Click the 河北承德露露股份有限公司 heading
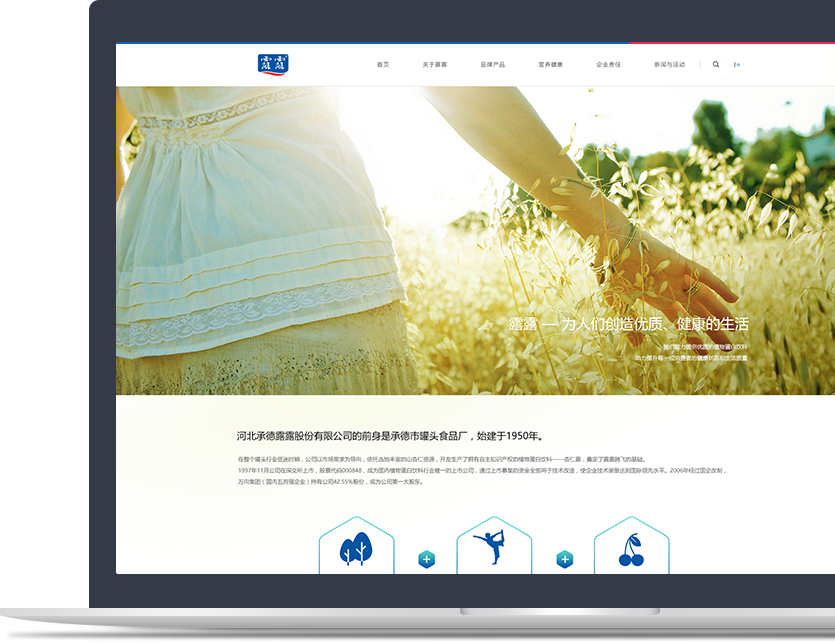Screen dimensions: 835x643 [390, 436]
